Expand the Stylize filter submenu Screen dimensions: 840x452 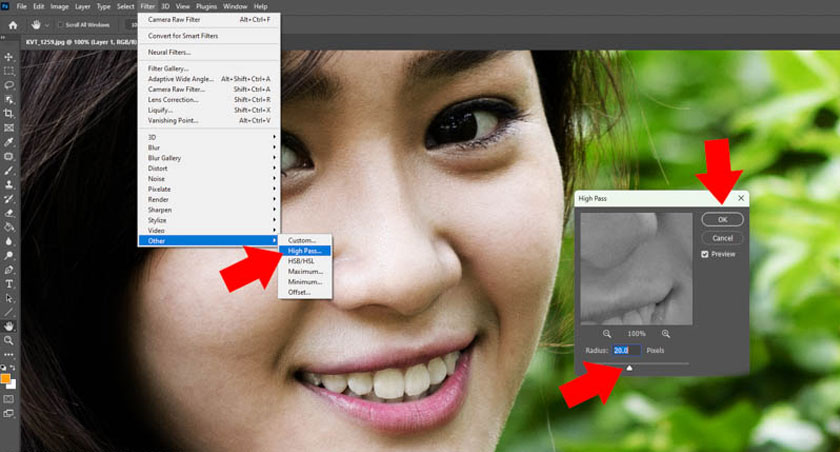click(208, 220)
